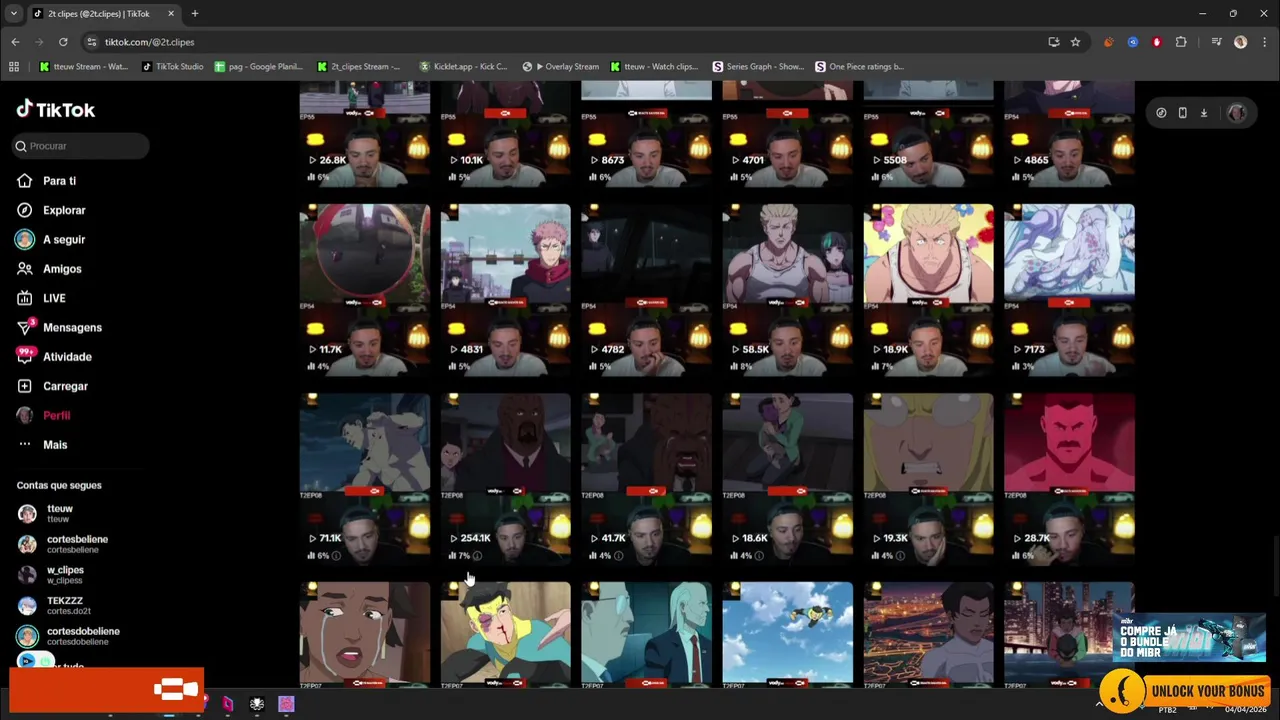Click Carregar to upload a video
This screenshot has height=720, width=1280.
52,386
